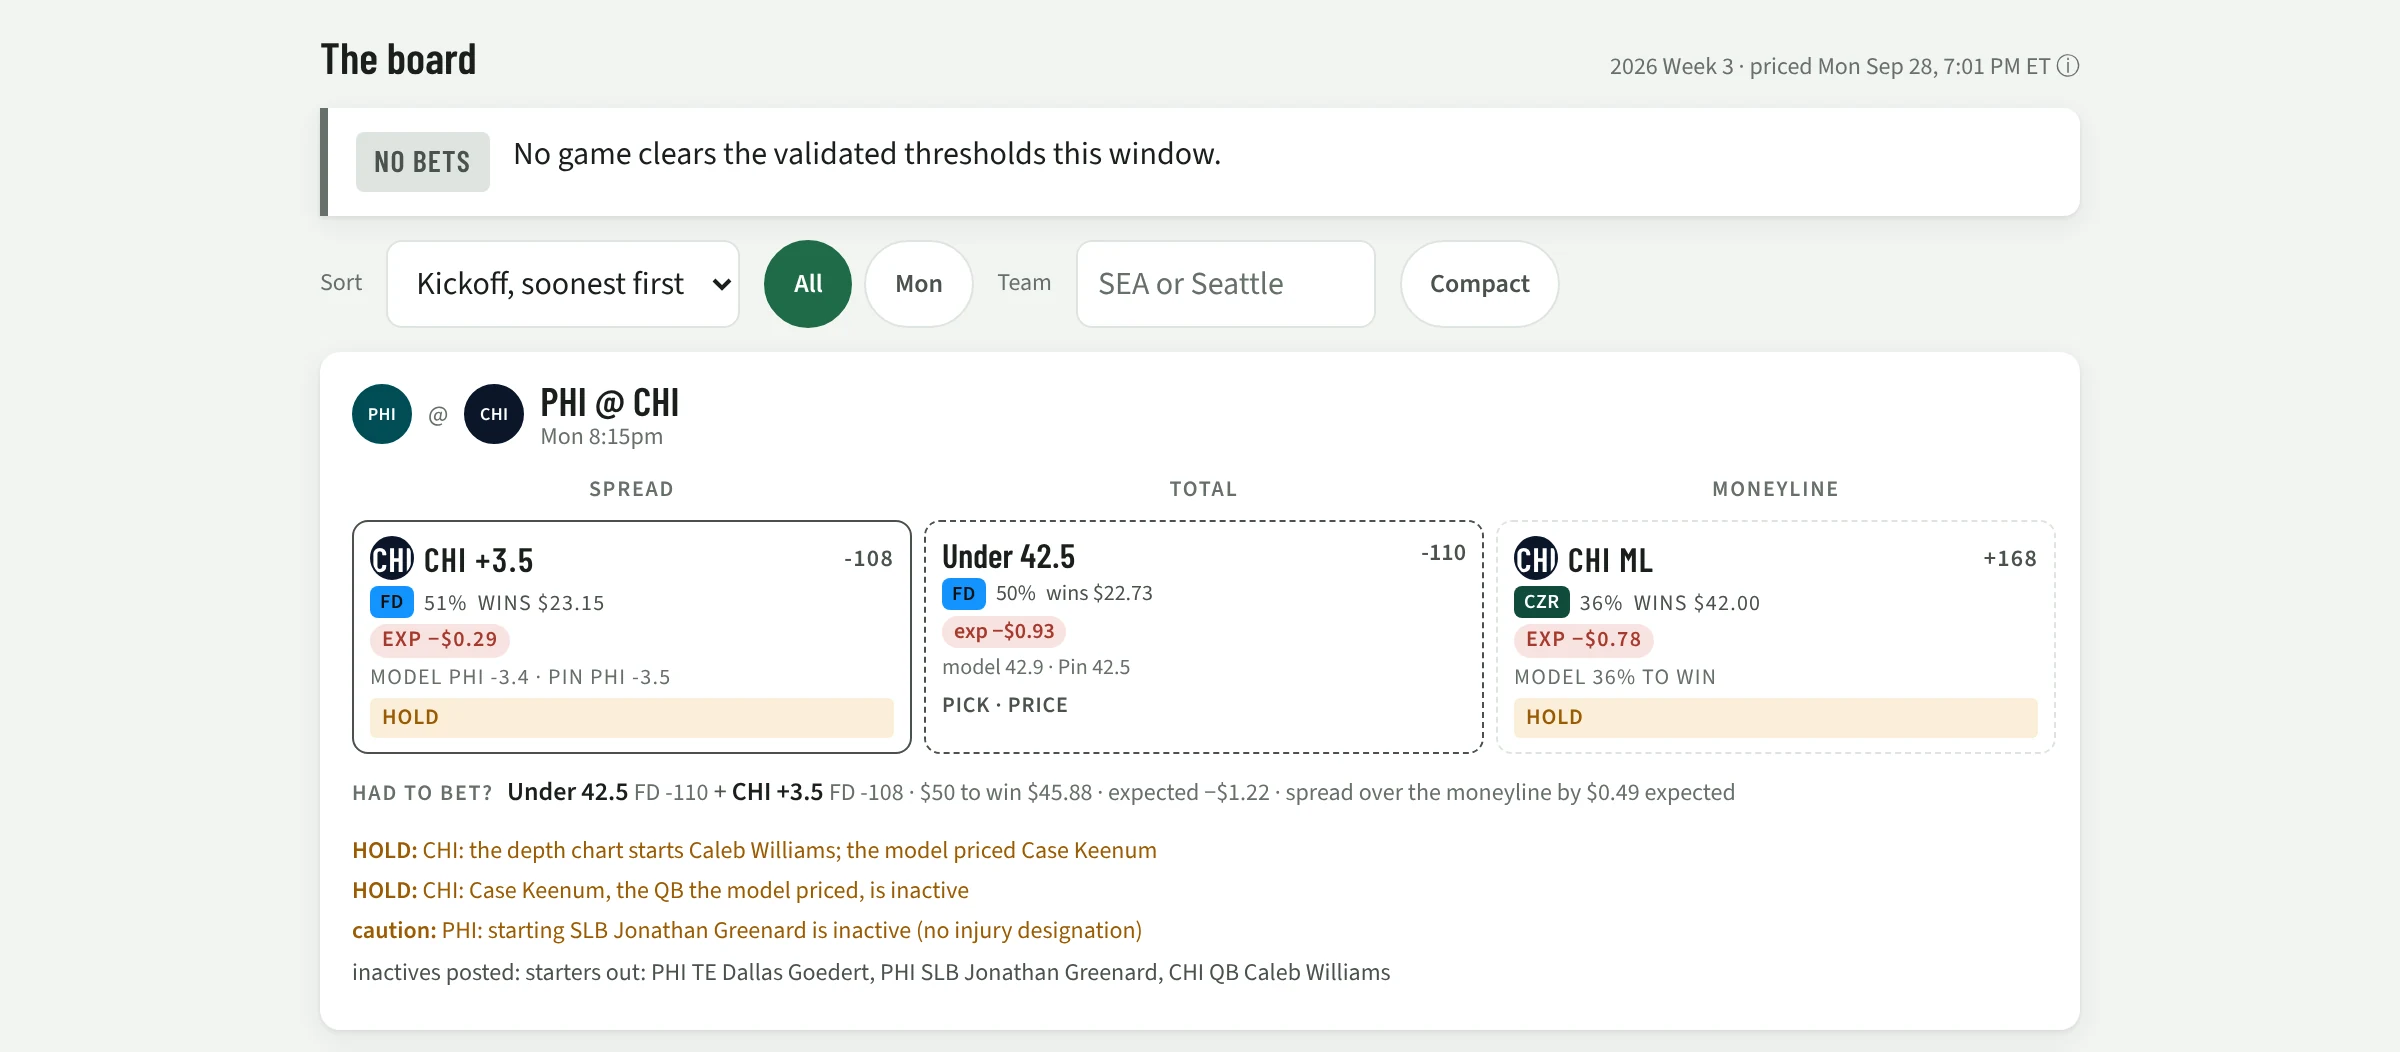Click the 36% WINS $42.00 text
Viewport: 2400px width, 1052px height.
pyautogui.click(x=1670, y=603)
